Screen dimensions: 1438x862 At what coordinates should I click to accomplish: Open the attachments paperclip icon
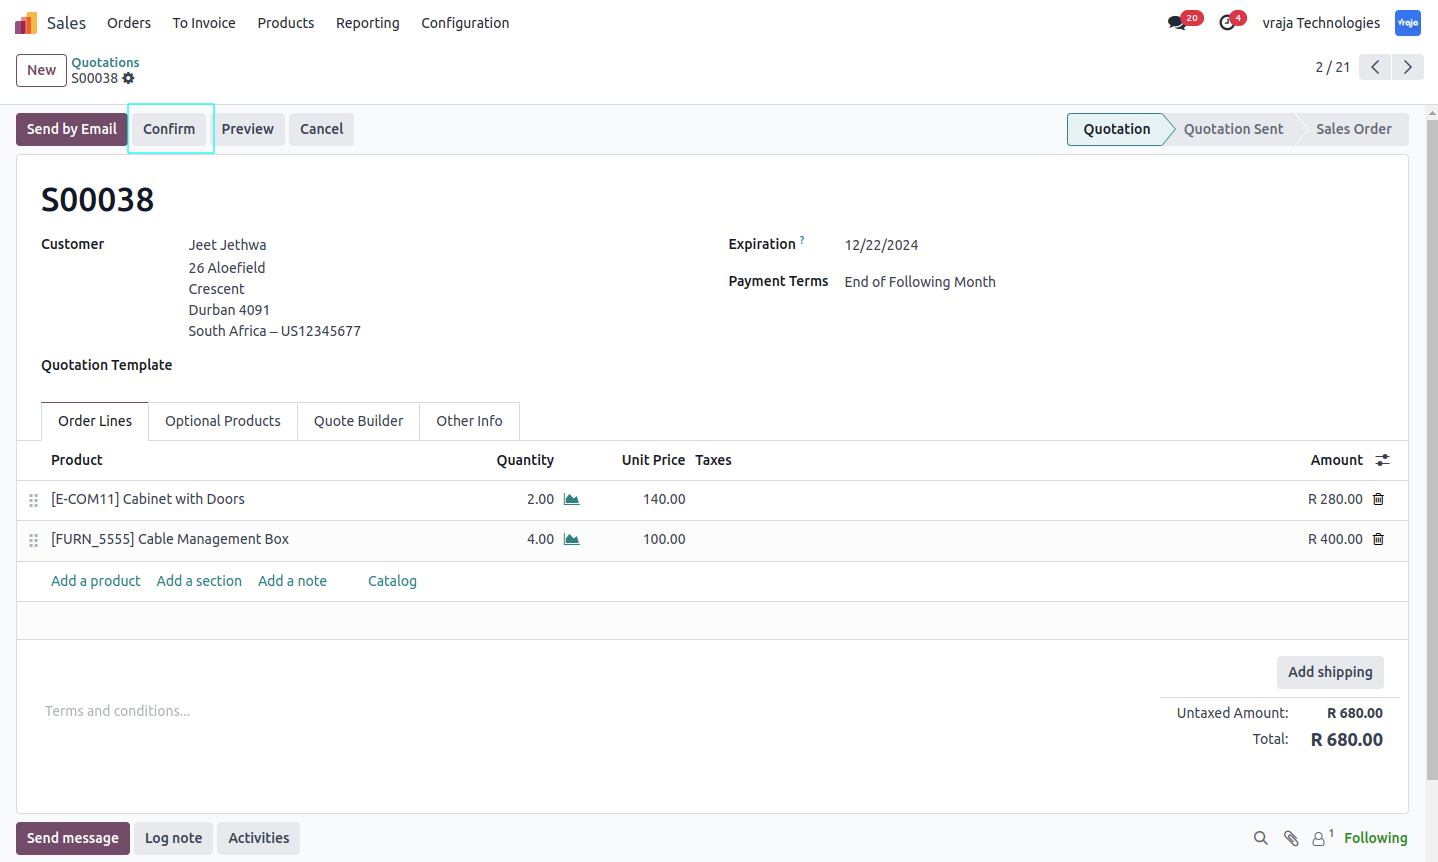click(1291, 838)
